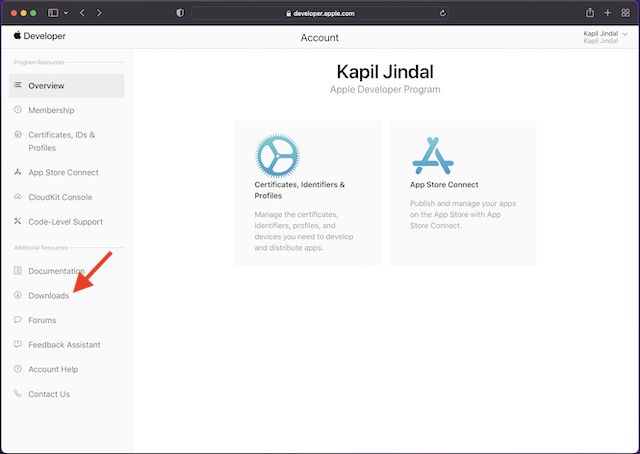Screen dimensions: 640x454
Task: Open the App Store Connect card title
Action: tap(444, 185)
